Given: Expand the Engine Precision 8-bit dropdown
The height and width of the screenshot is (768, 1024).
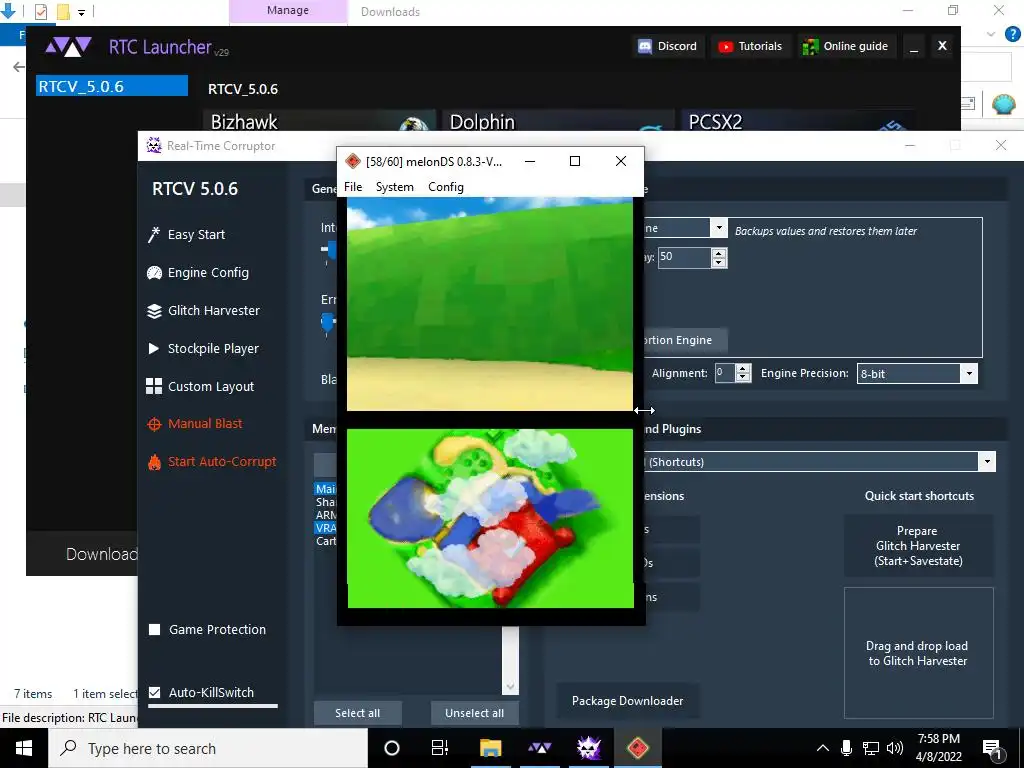Looking at the screenshot, I should [969, 374].
